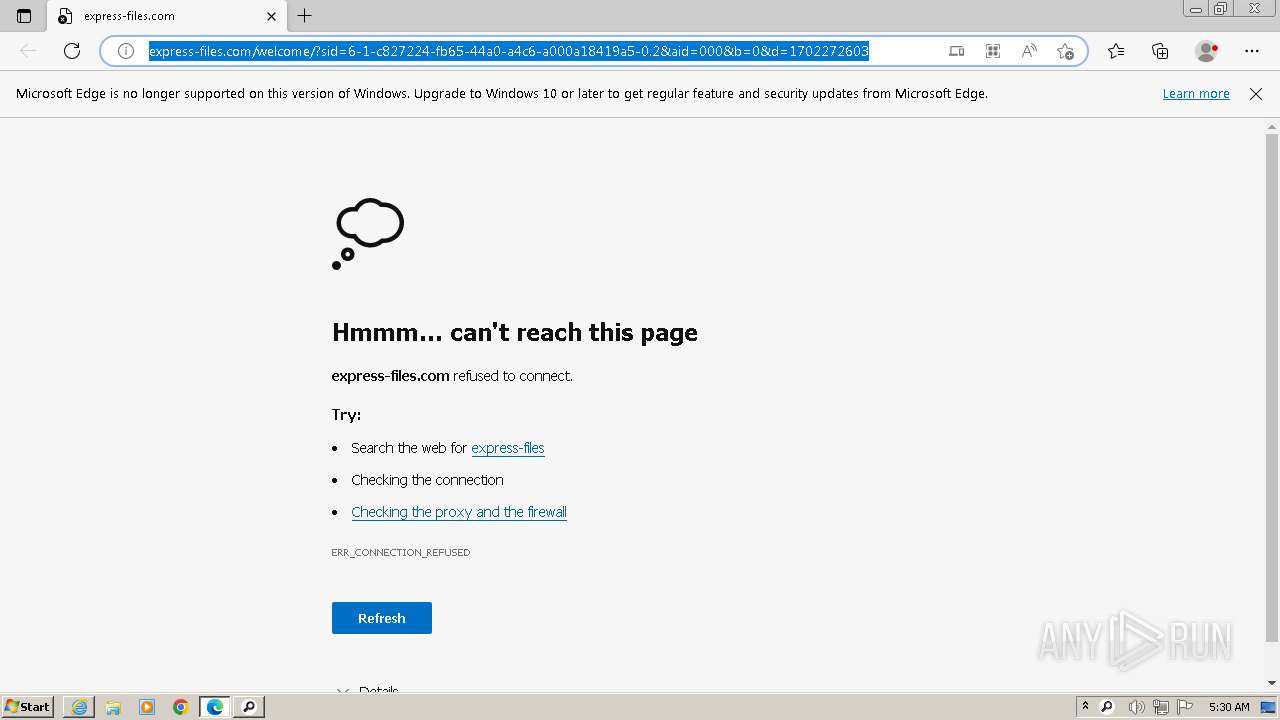Viewport: 1280px width, 720px height.
Task: Search the web for express-files link
Action: (508, 448)
